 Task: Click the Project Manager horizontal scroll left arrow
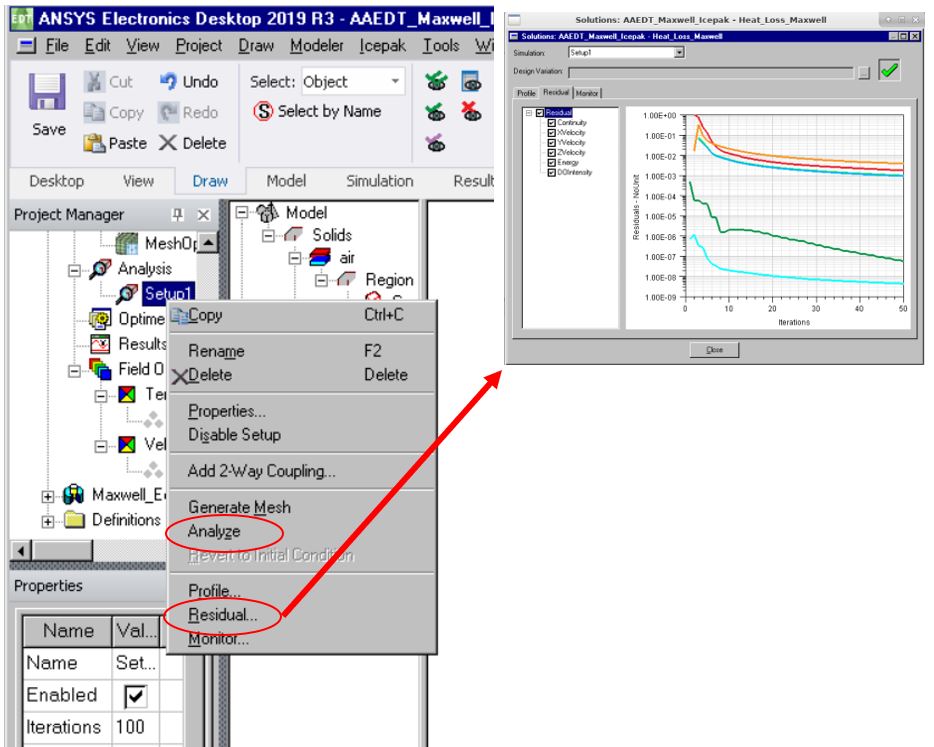click(x=21, y=550)
